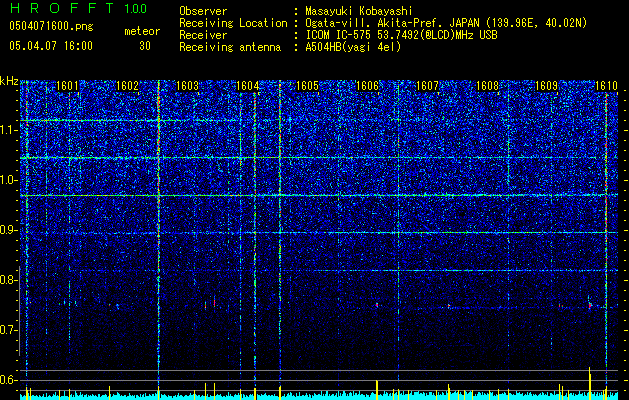Click the 1.0 frequency axis label
The width and height of the screenshot is (629, 400).
[x=9, y=180]
